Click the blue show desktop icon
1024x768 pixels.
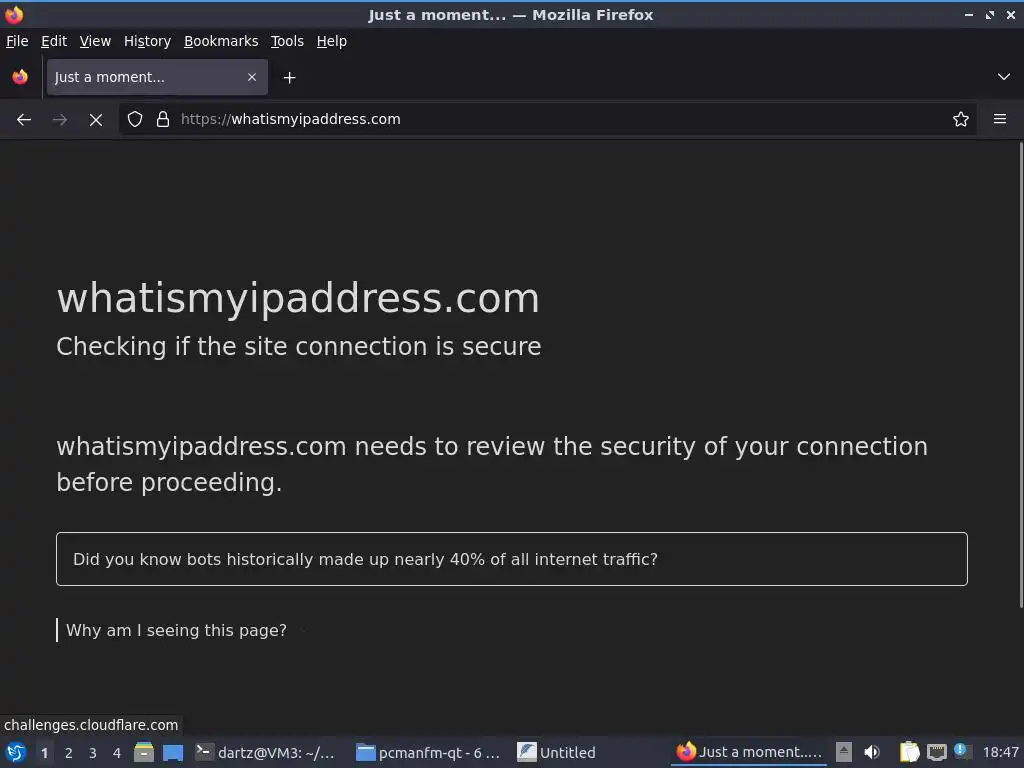click(x=173, y=752)
